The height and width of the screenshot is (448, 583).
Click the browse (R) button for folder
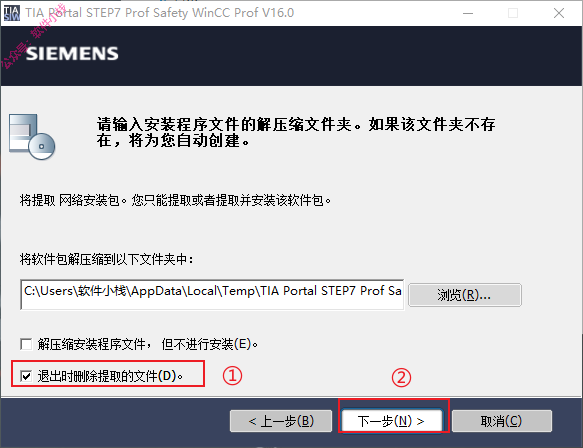pos(464,295)
